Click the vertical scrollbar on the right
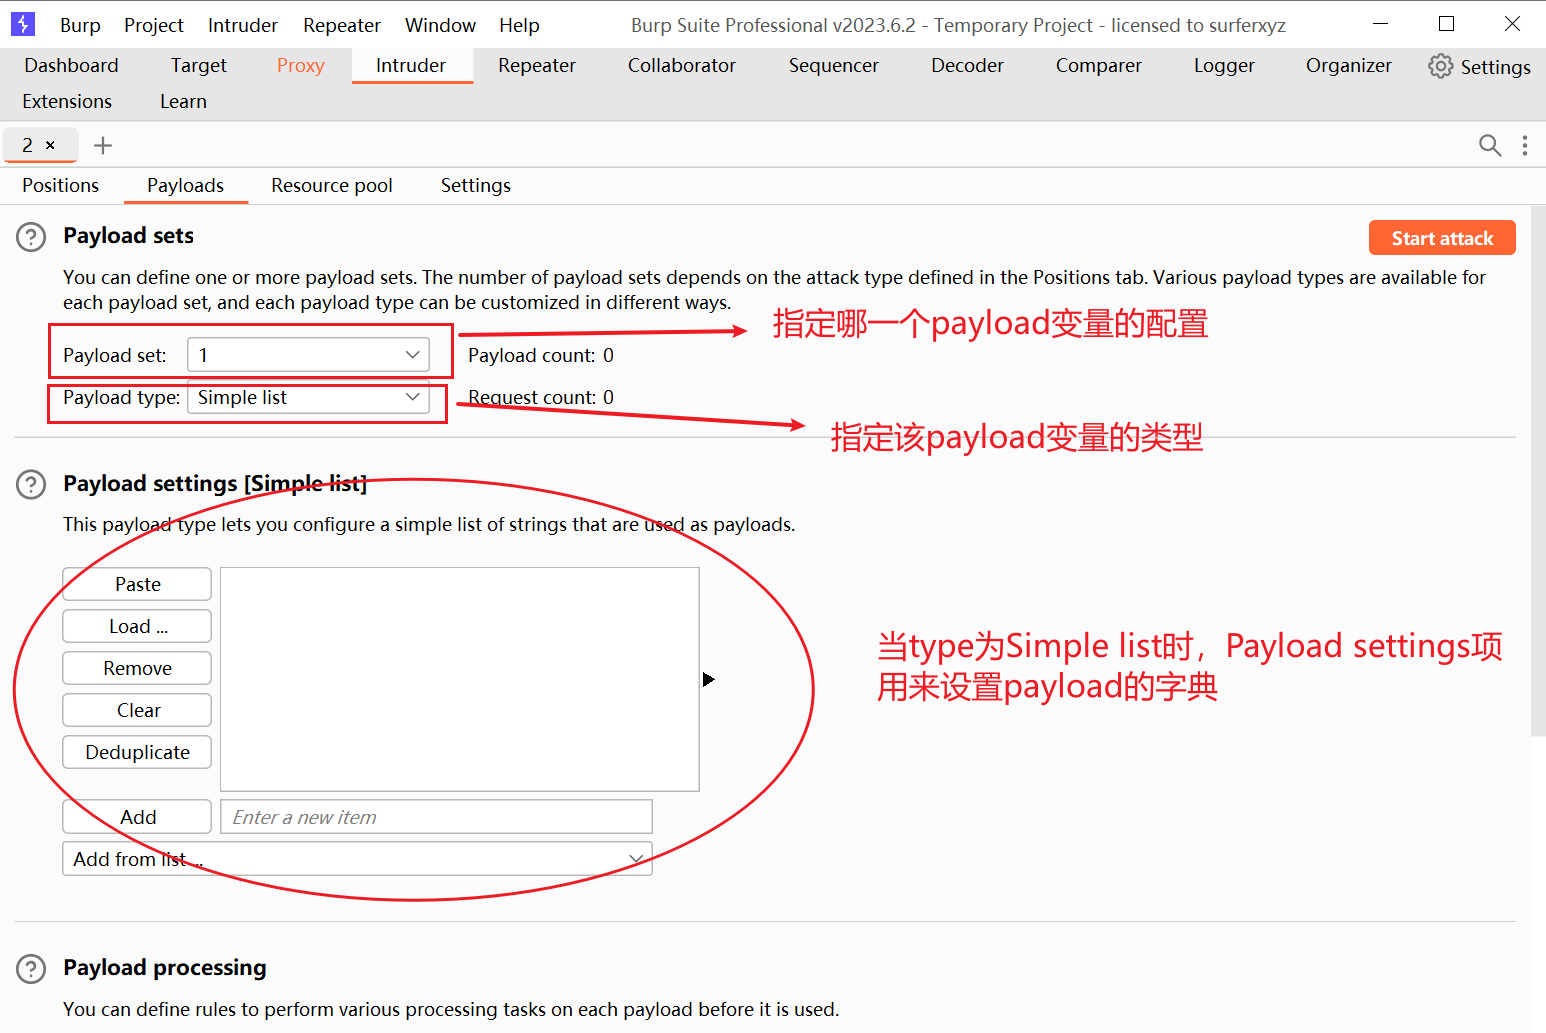 tap(1537, 470)
